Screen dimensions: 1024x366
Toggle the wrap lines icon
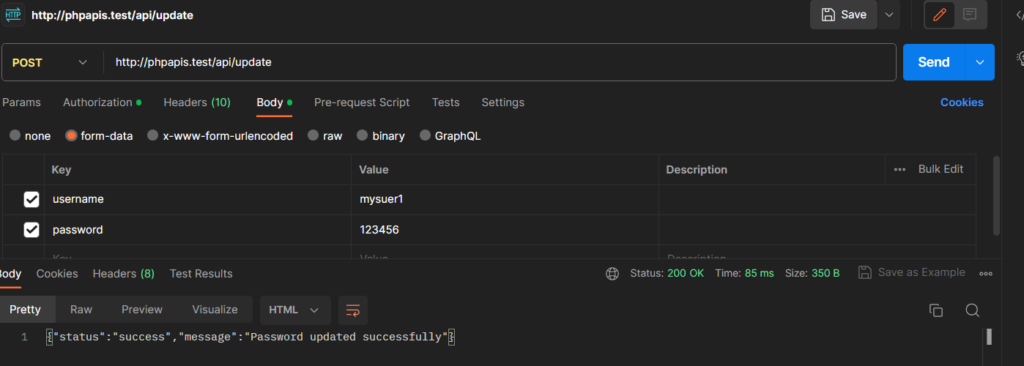point(353,310)
